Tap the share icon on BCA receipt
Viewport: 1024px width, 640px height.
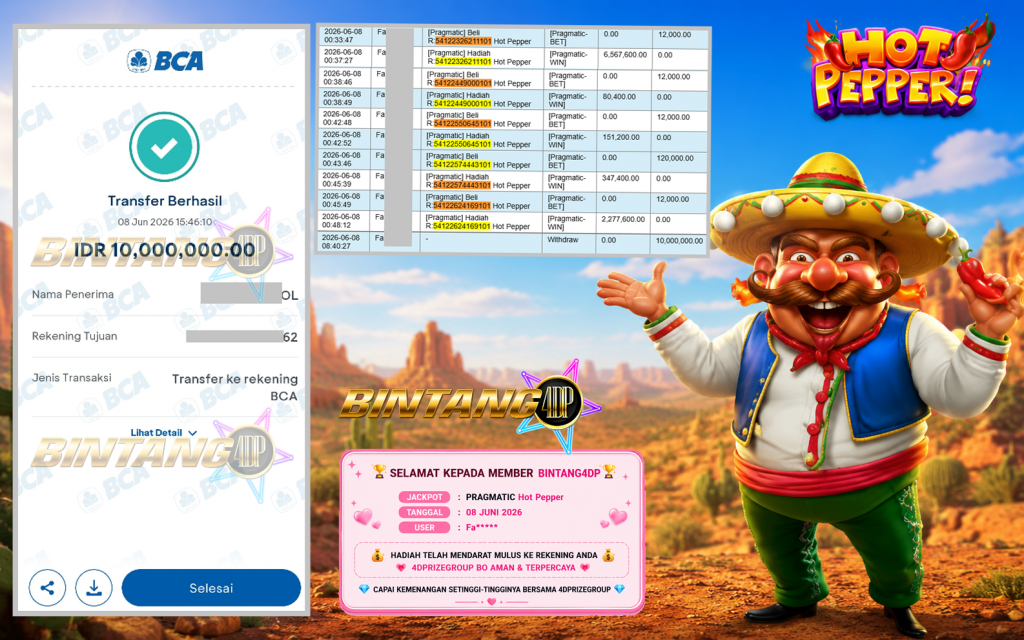click(47, 588)
